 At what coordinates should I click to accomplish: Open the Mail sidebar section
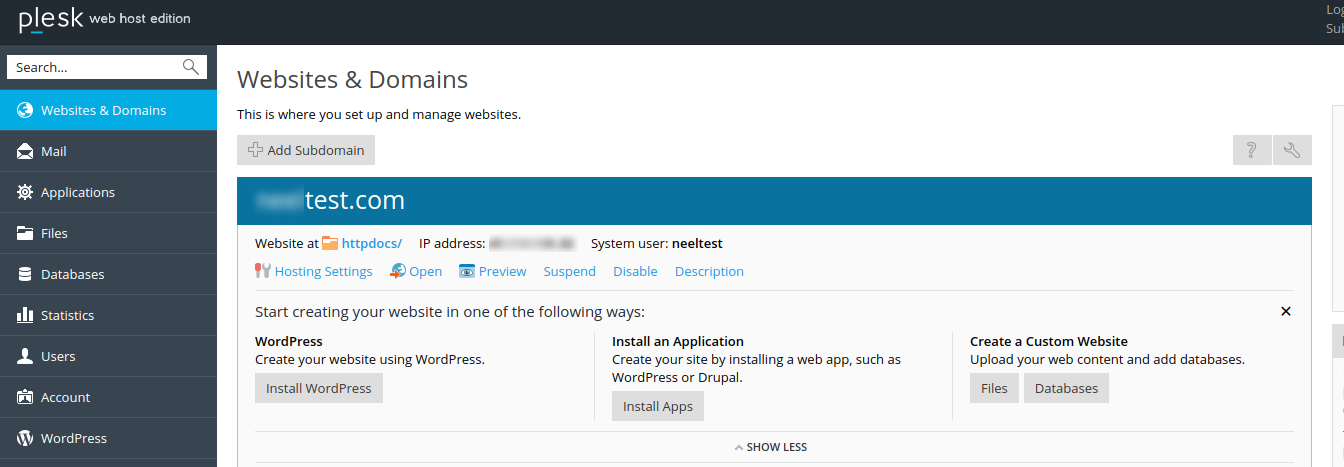(54, 151)
